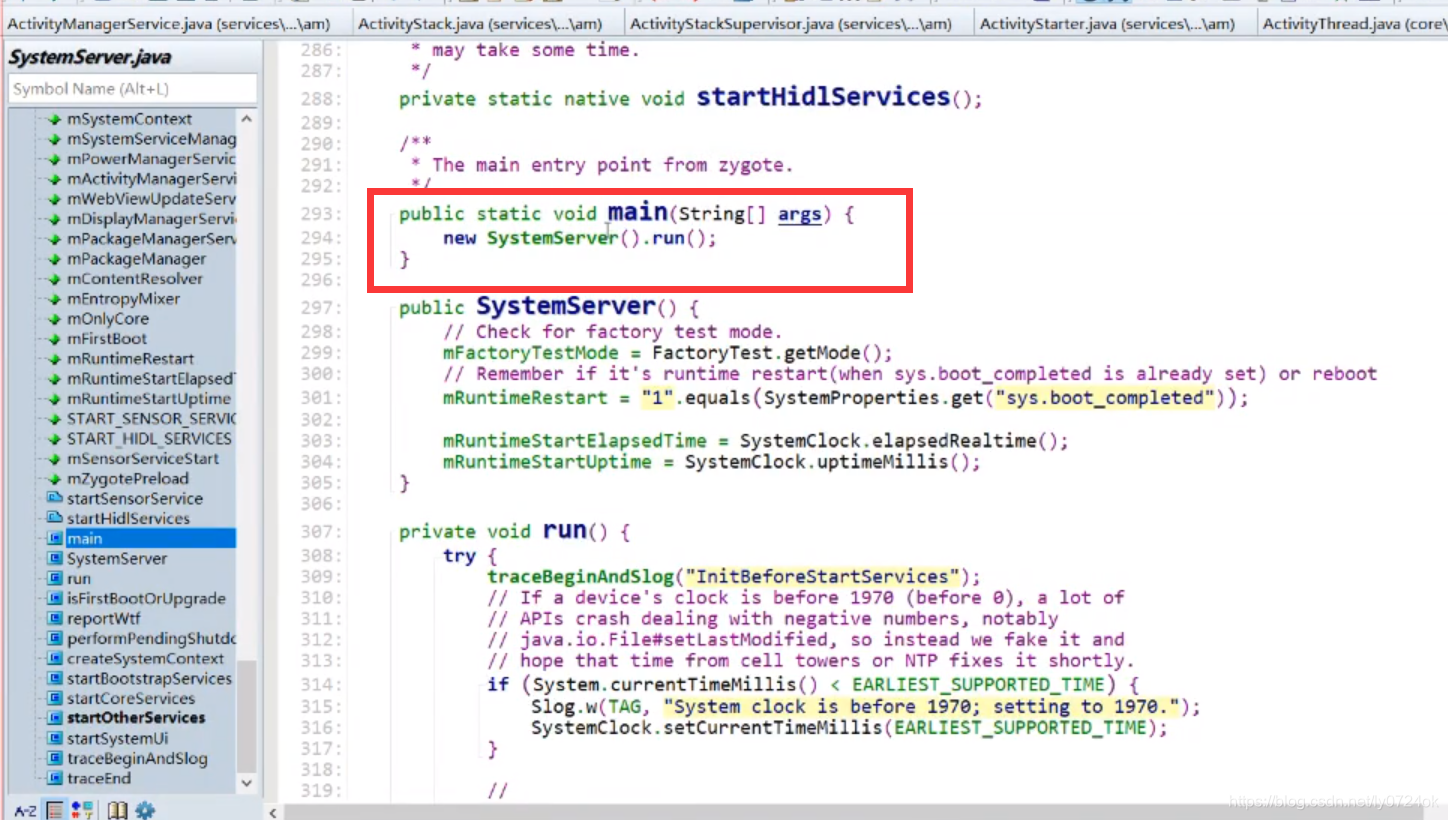Switch to ActivityStackSupervisor.java tab
The image size is (1448, 820).
(x=790, y=24)
